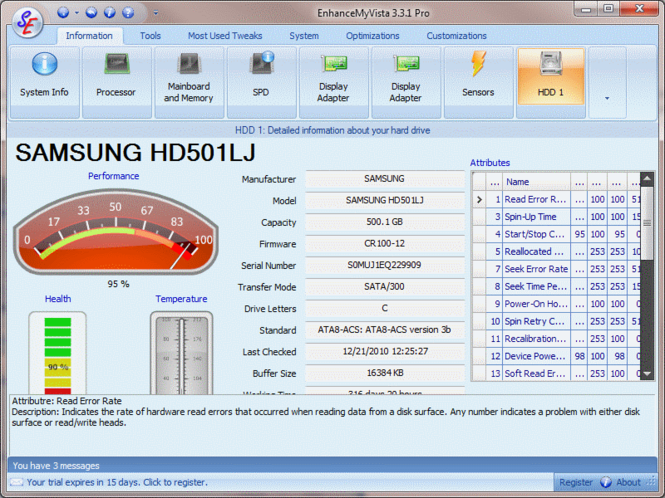This screenshot has width=665, height=498.
Task: Open the quick access toolbar customize arrow
Action: point(156,13)
